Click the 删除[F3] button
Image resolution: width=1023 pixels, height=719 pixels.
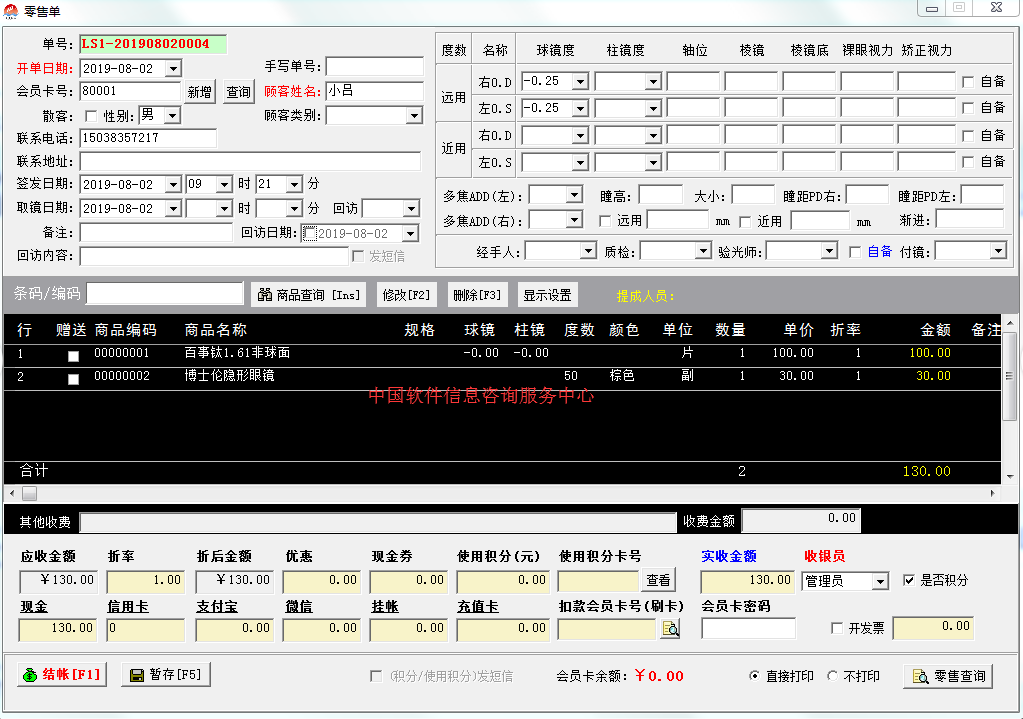click(x=477, y=295)
